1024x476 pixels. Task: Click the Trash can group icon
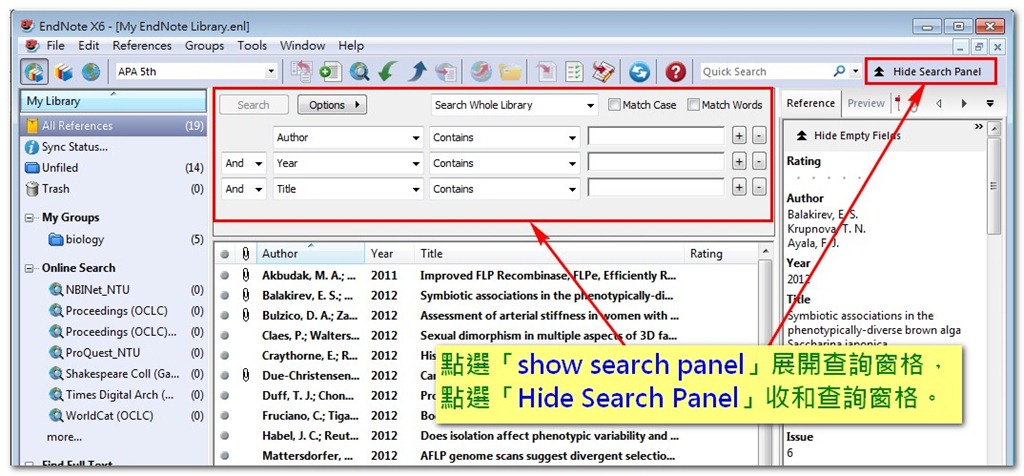coord(32,189)
